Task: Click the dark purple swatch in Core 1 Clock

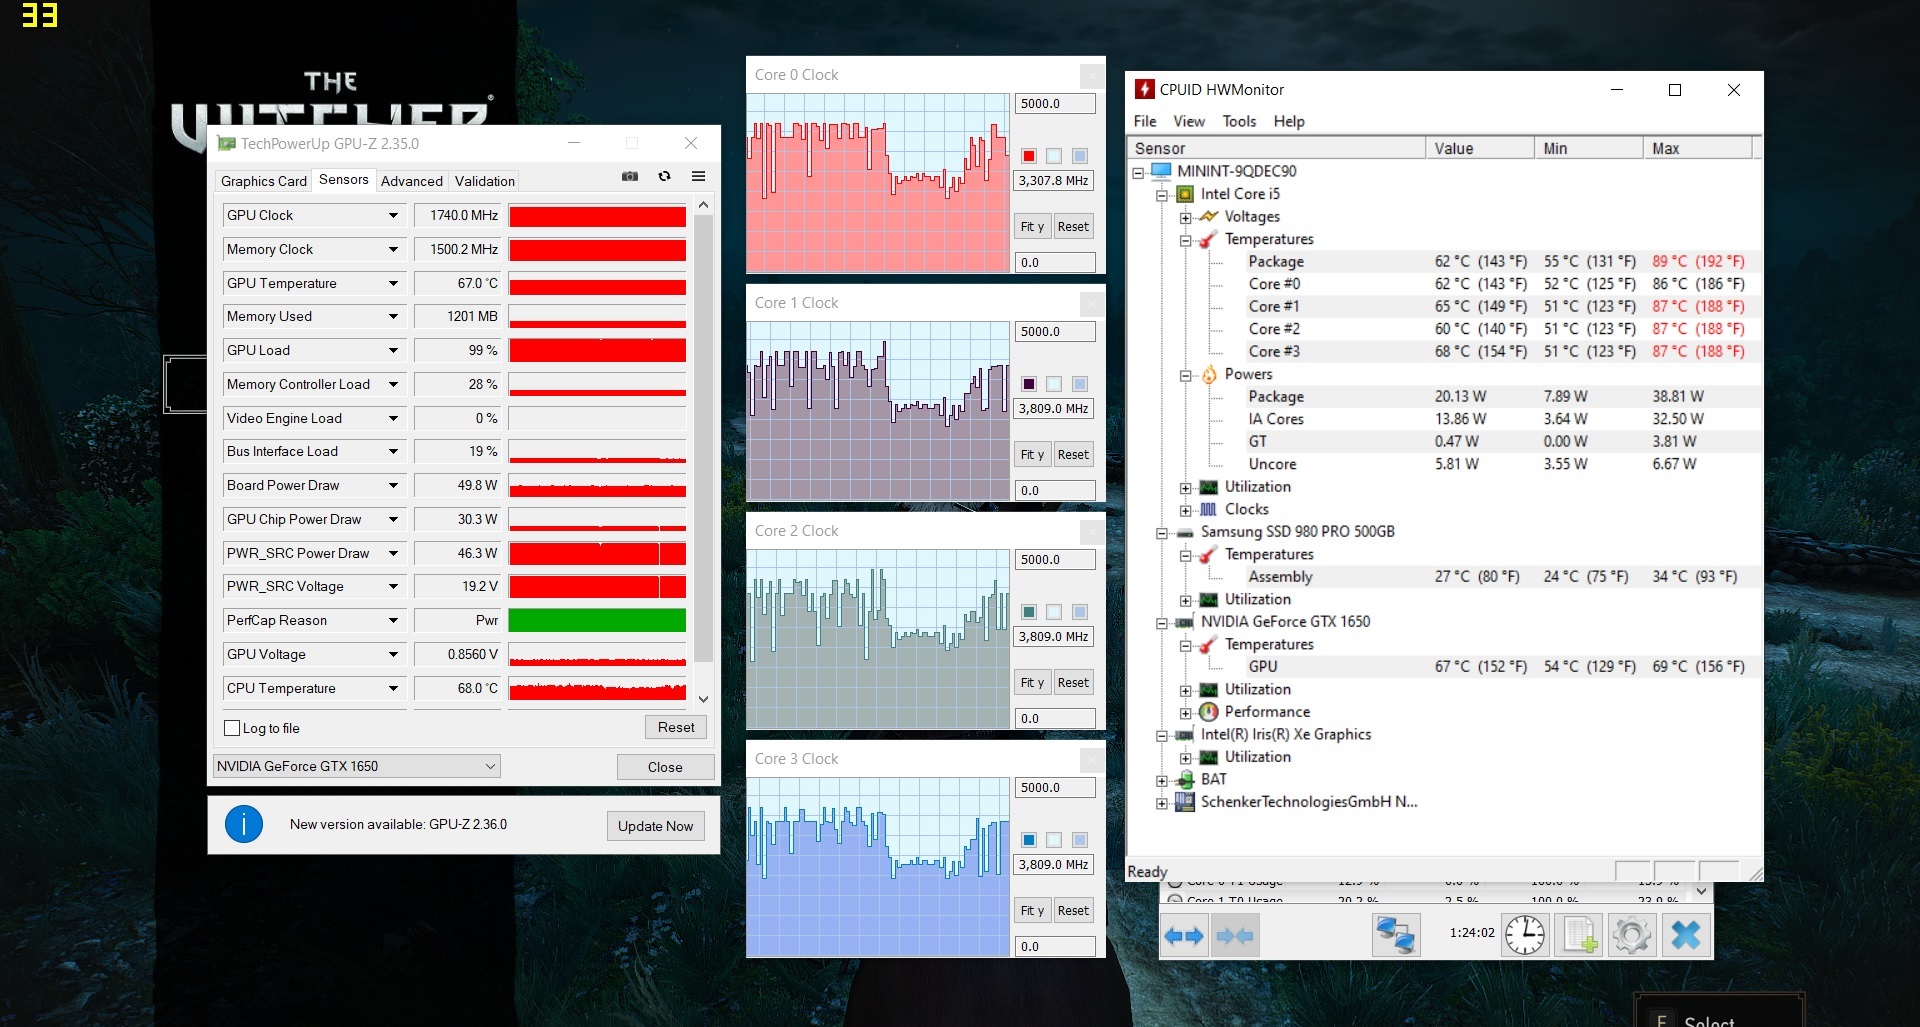Action: click(x=1028, y=384)
